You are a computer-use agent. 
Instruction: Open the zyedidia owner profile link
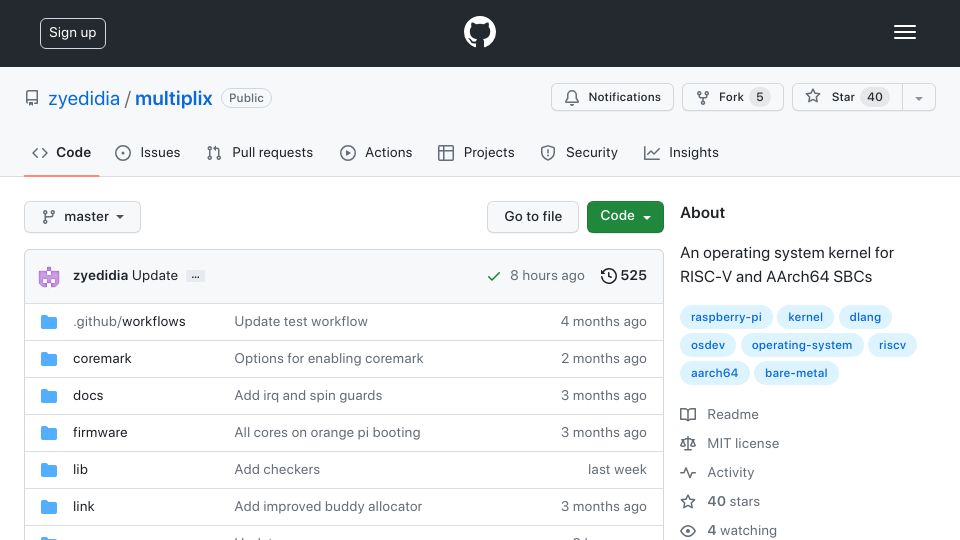tap(84, 99)
